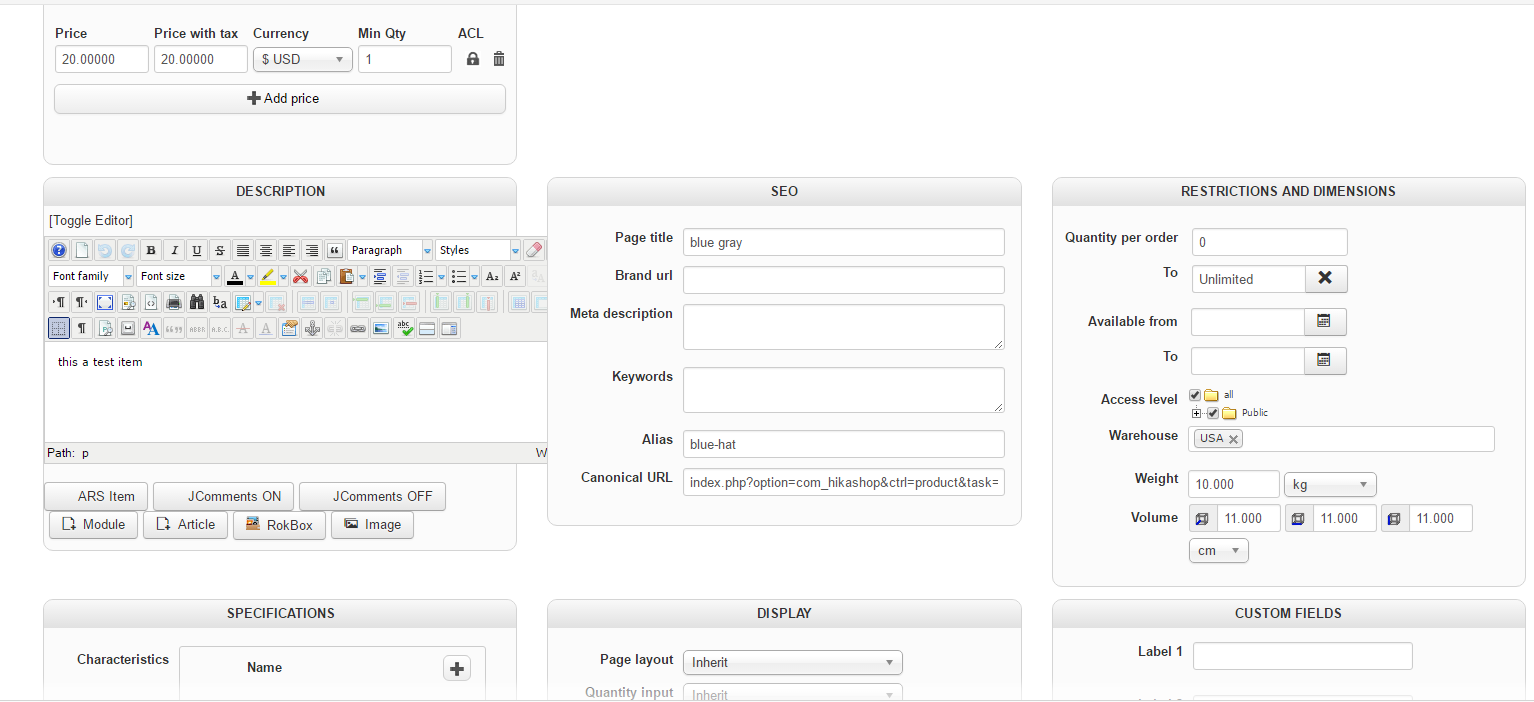Click the Toggle Editor link
Screen dimensions: 1534x702
click(91, 220)
